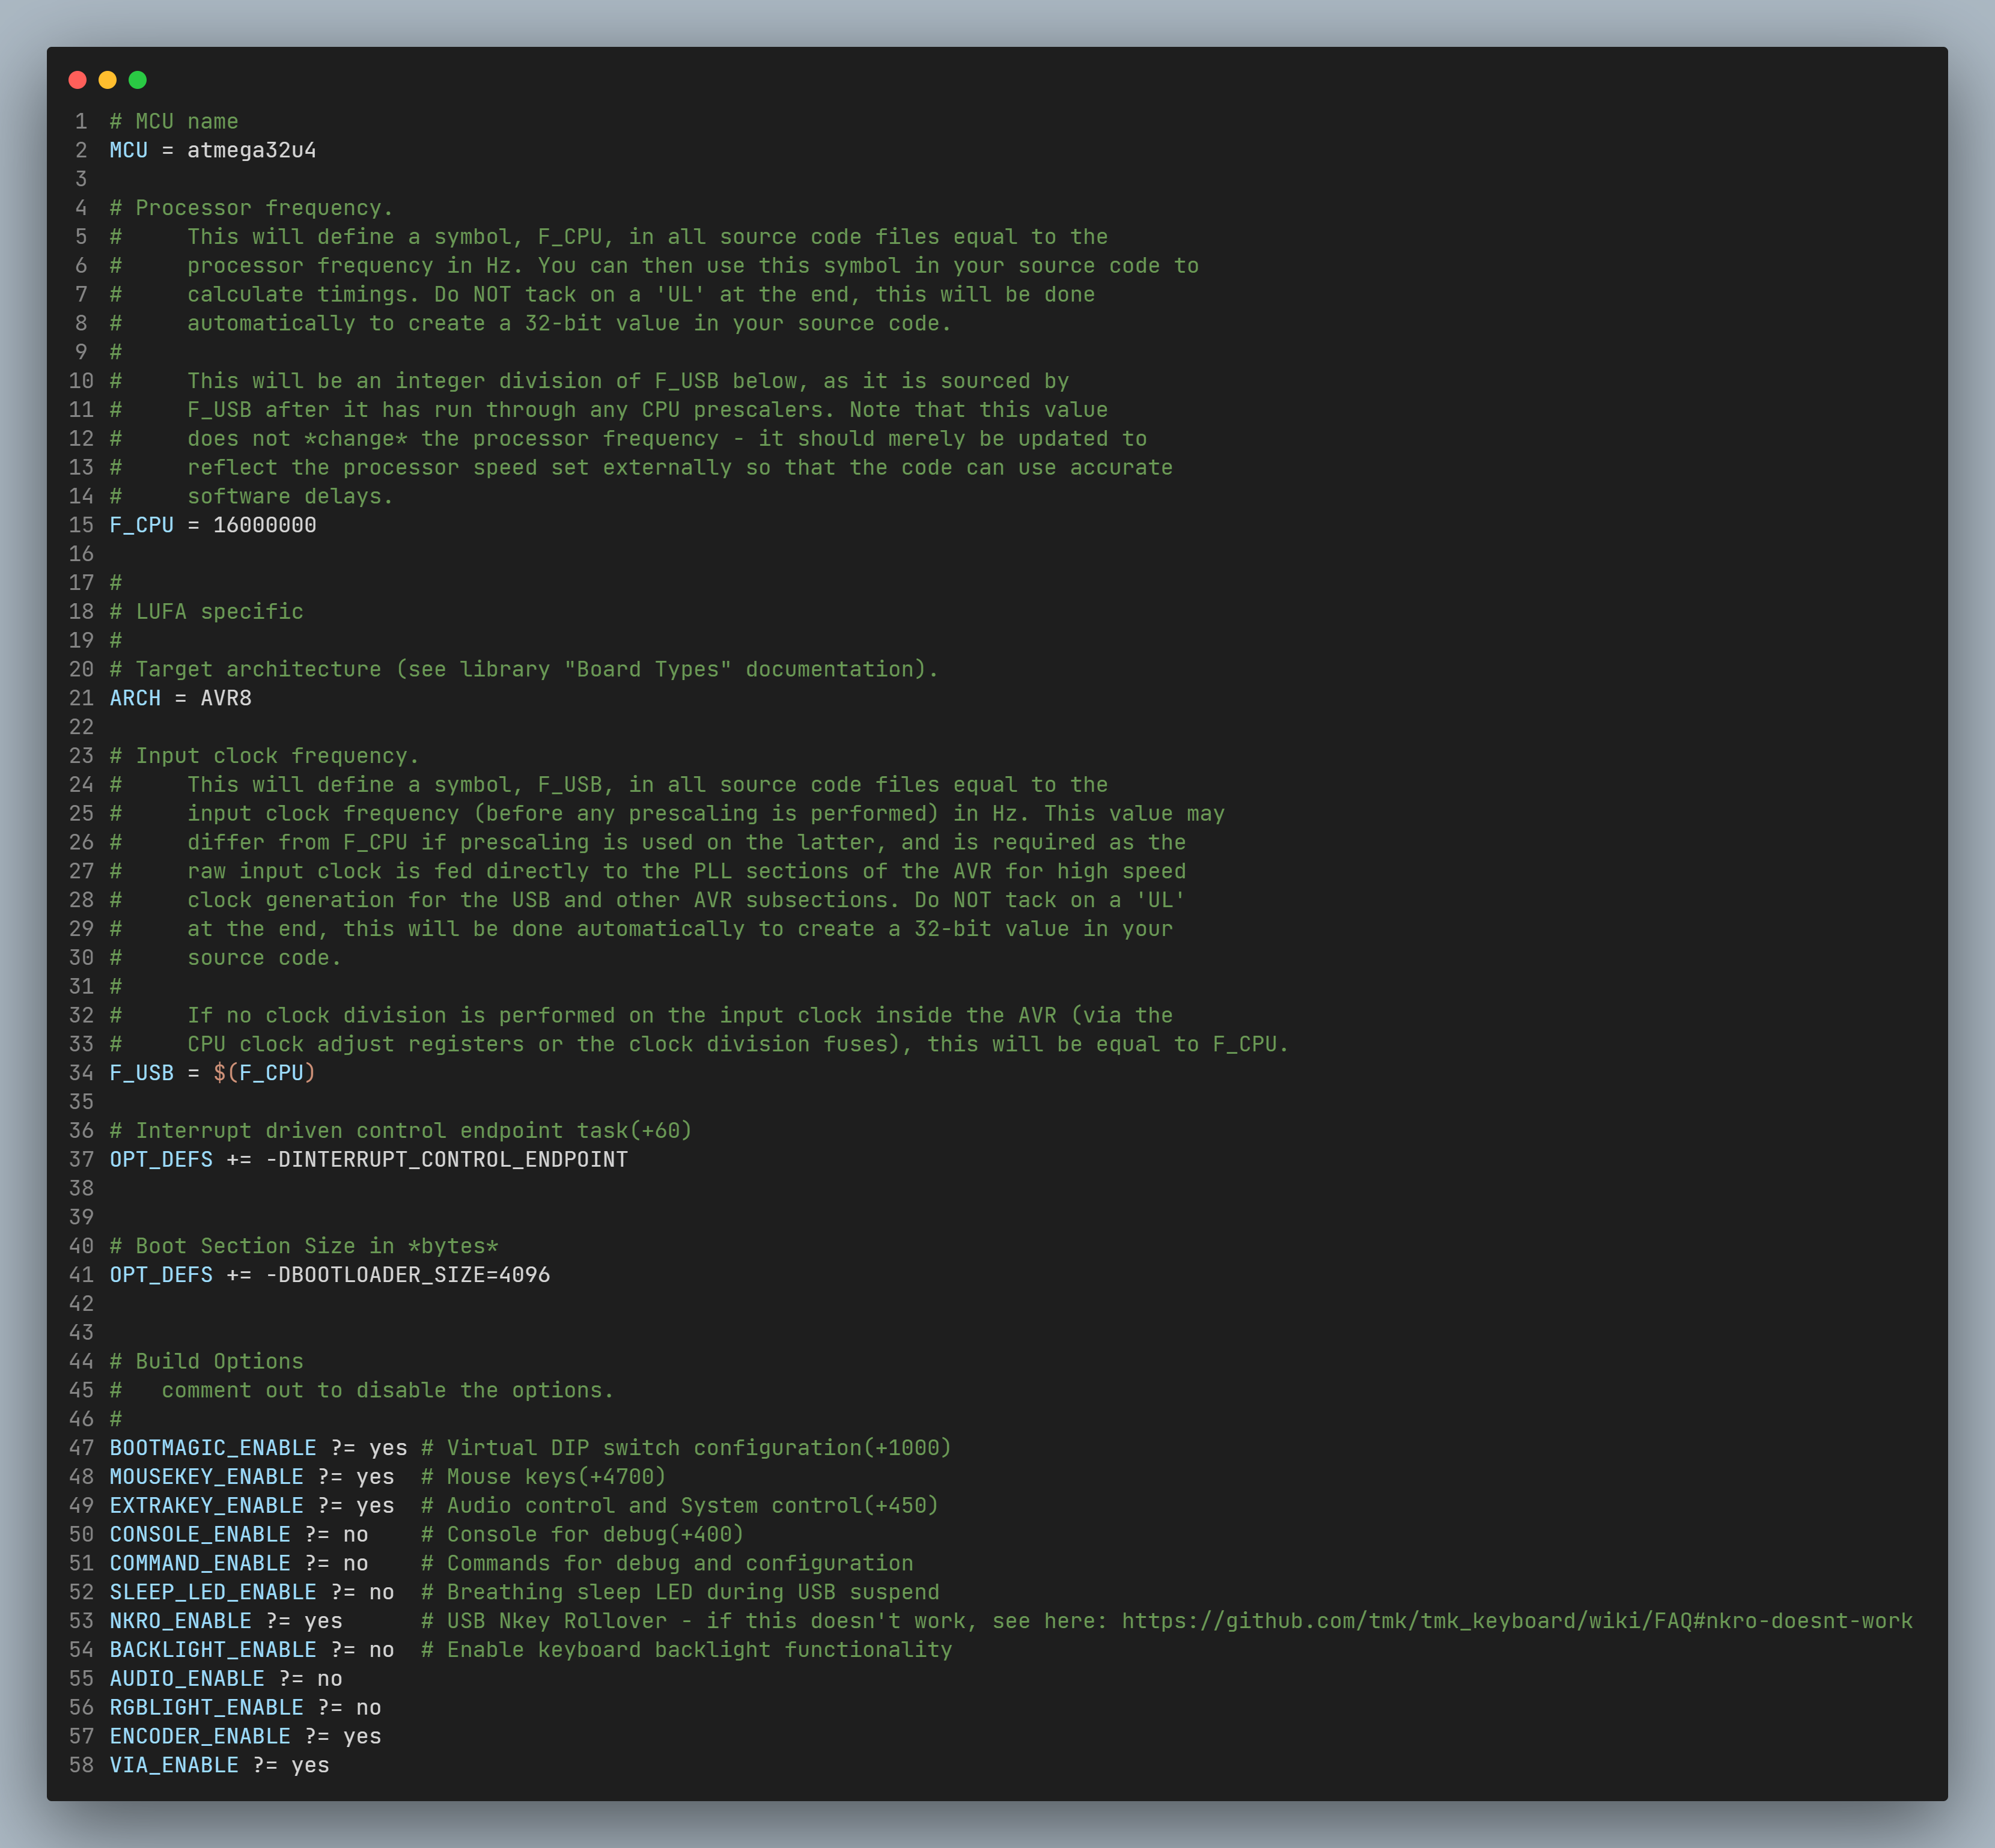The height and width of the screenshot is (1848, 1995).
Task: Click the 'Breathing sleep LED during USB suspend' comment
Action: (680, 1592)
